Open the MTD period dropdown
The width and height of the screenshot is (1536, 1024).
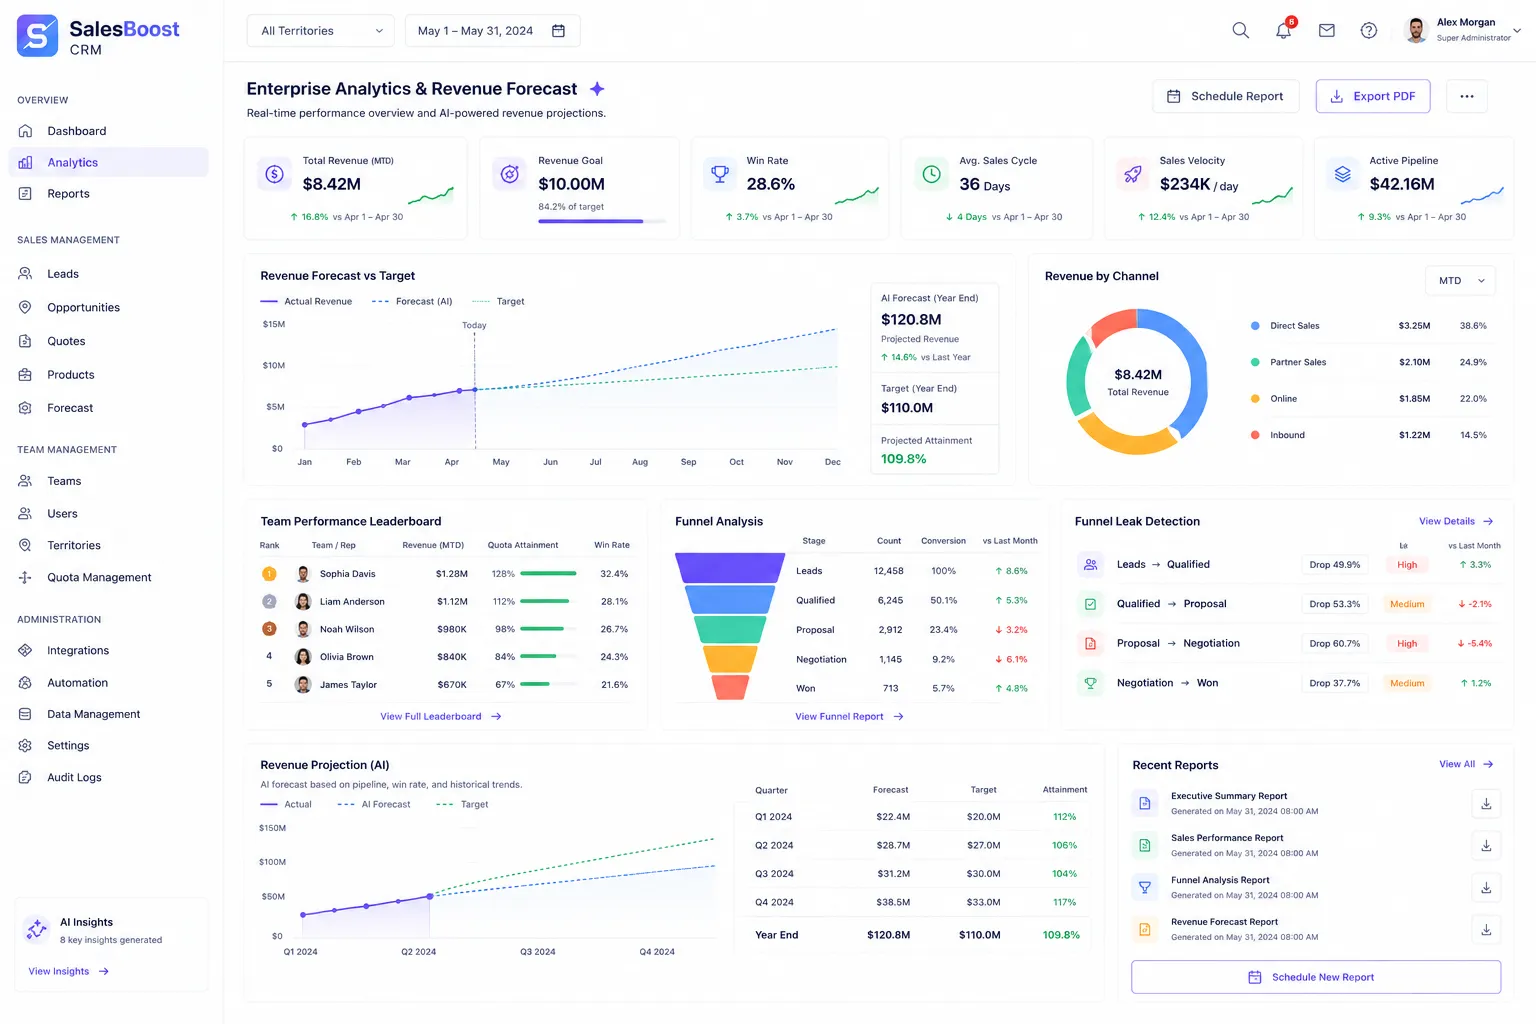(1460, 281)
